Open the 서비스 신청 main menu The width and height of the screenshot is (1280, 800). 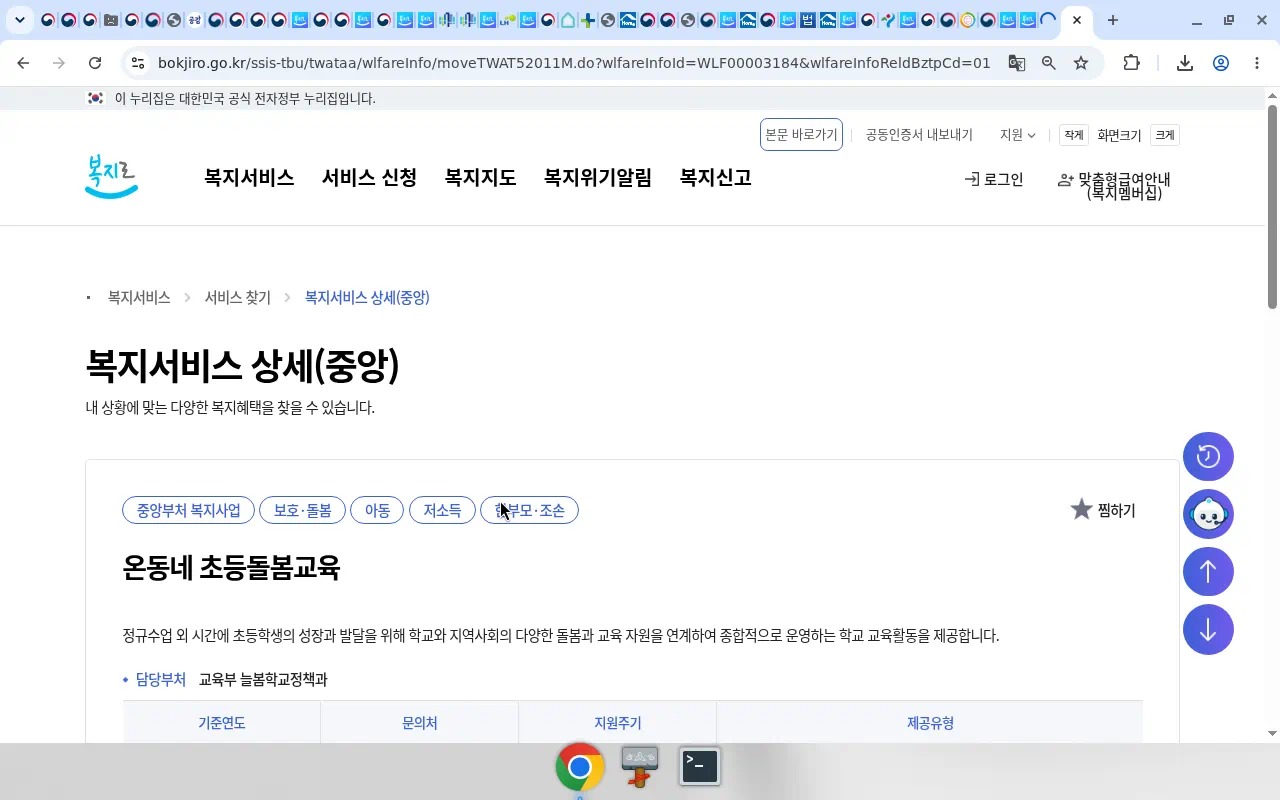(x=369, y=178)
